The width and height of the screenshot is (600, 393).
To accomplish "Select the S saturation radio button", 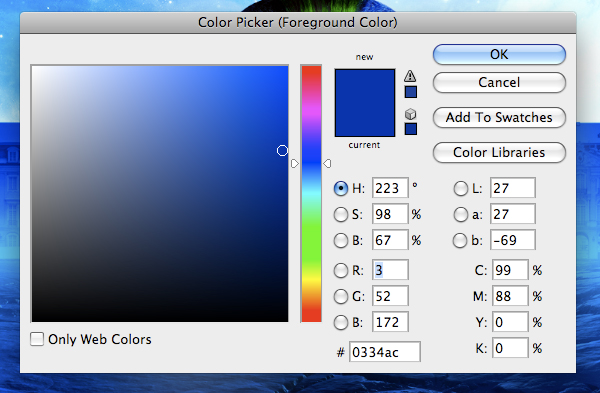I will [341, 214].
